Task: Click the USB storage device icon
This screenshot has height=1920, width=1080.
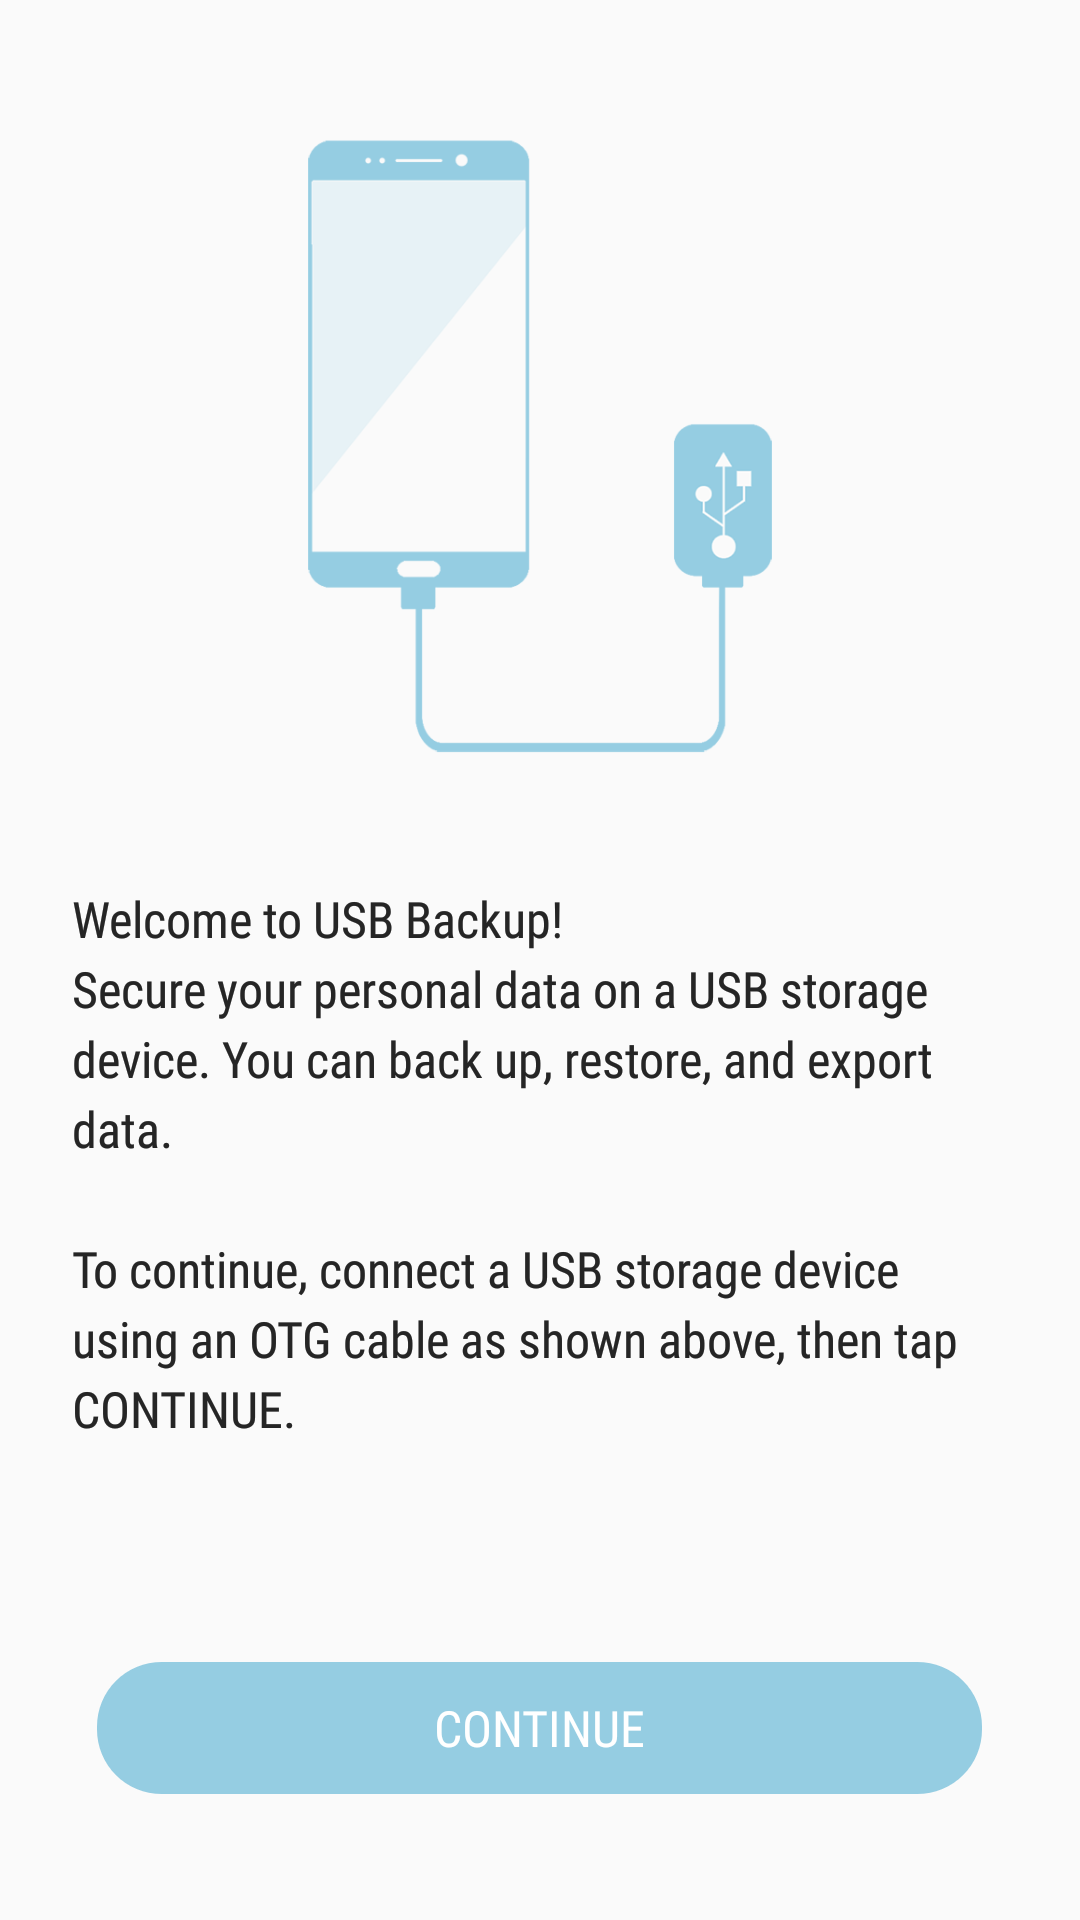Action: pyautogui.click(x=723, y=501)
